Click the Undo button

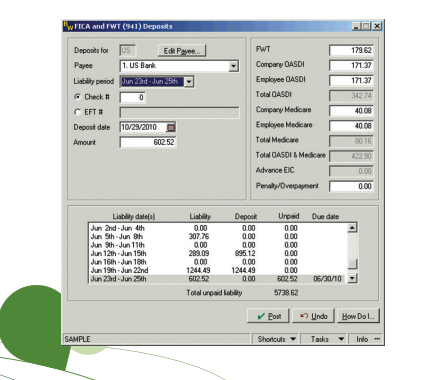point(313,316)
